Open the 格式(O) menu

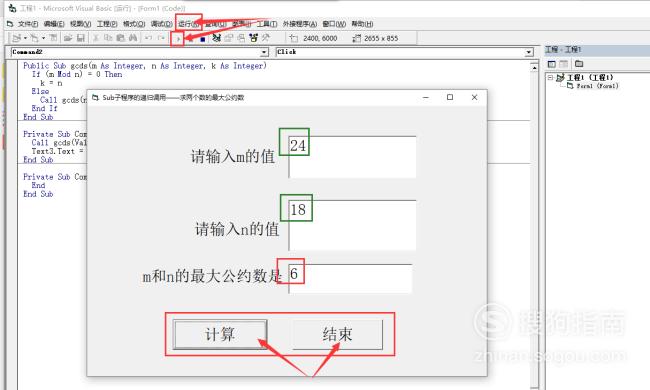point(134,24)
